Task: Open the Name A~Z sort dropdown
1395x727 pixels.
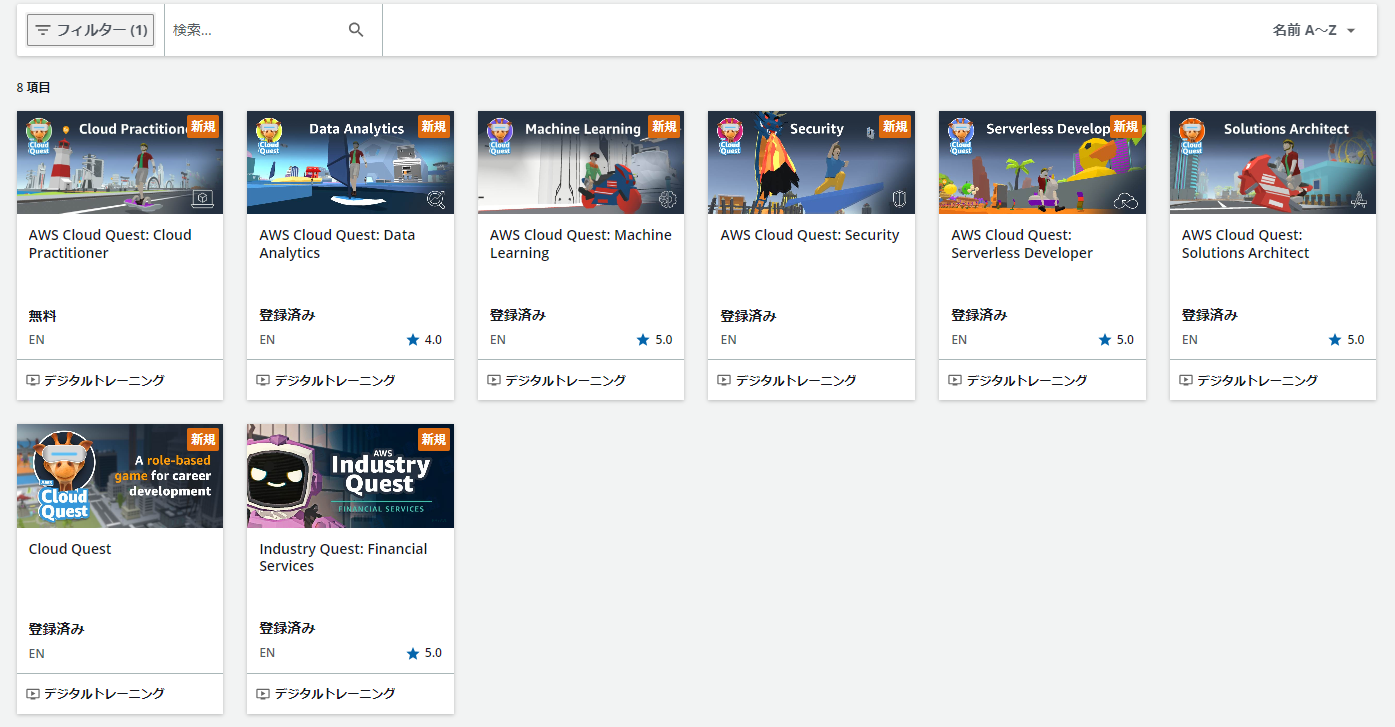Action: pyautogui.click(x=1314, y=30)
